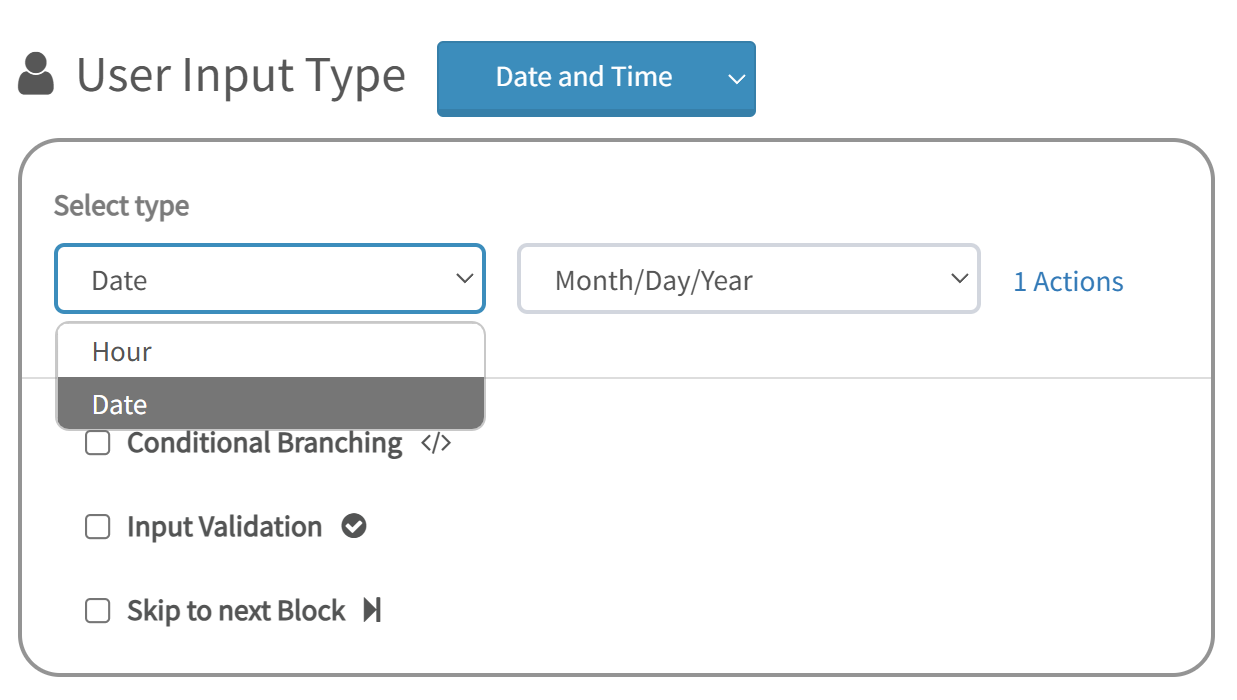Click the user silhouette icon beside User Input Type
The height and width of the screenshot is (700, 1237).
coord(36,76)
